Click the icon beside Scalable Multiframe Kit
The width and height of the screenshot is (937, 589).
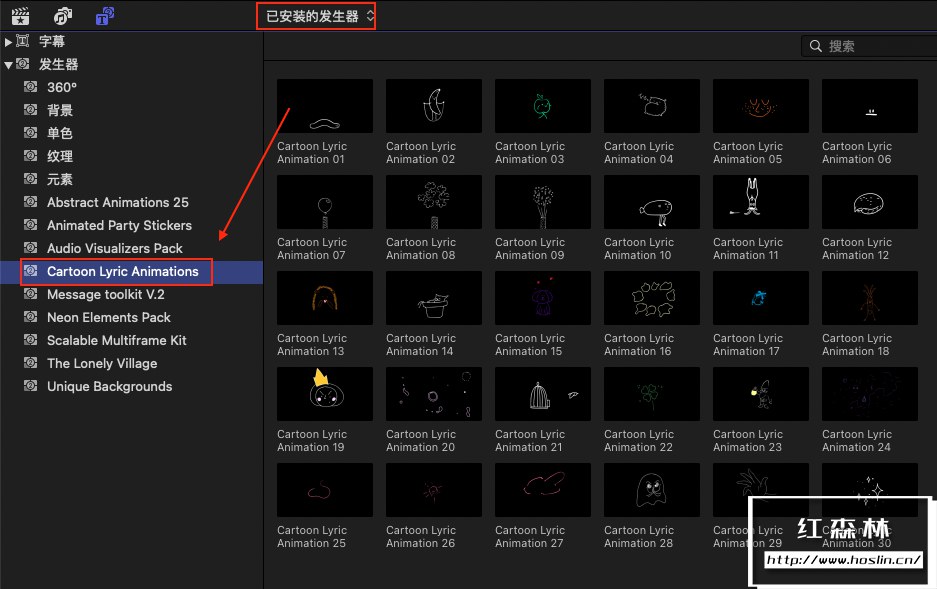(x=30, y=340)
